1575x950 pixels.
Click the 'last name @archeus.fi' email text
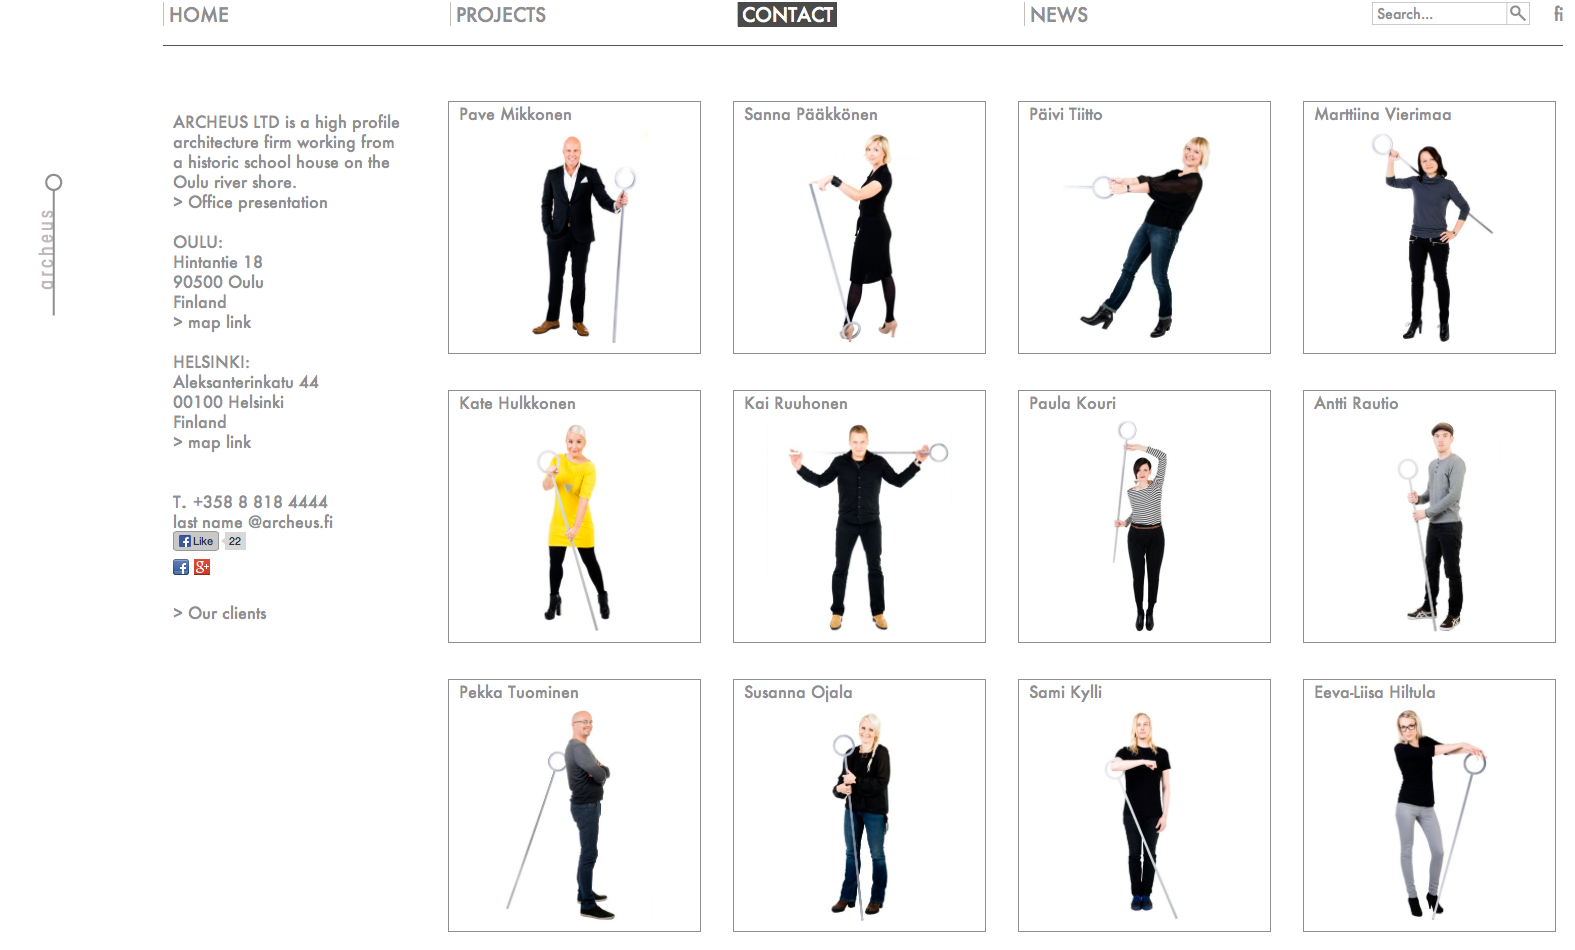[253, 522]
